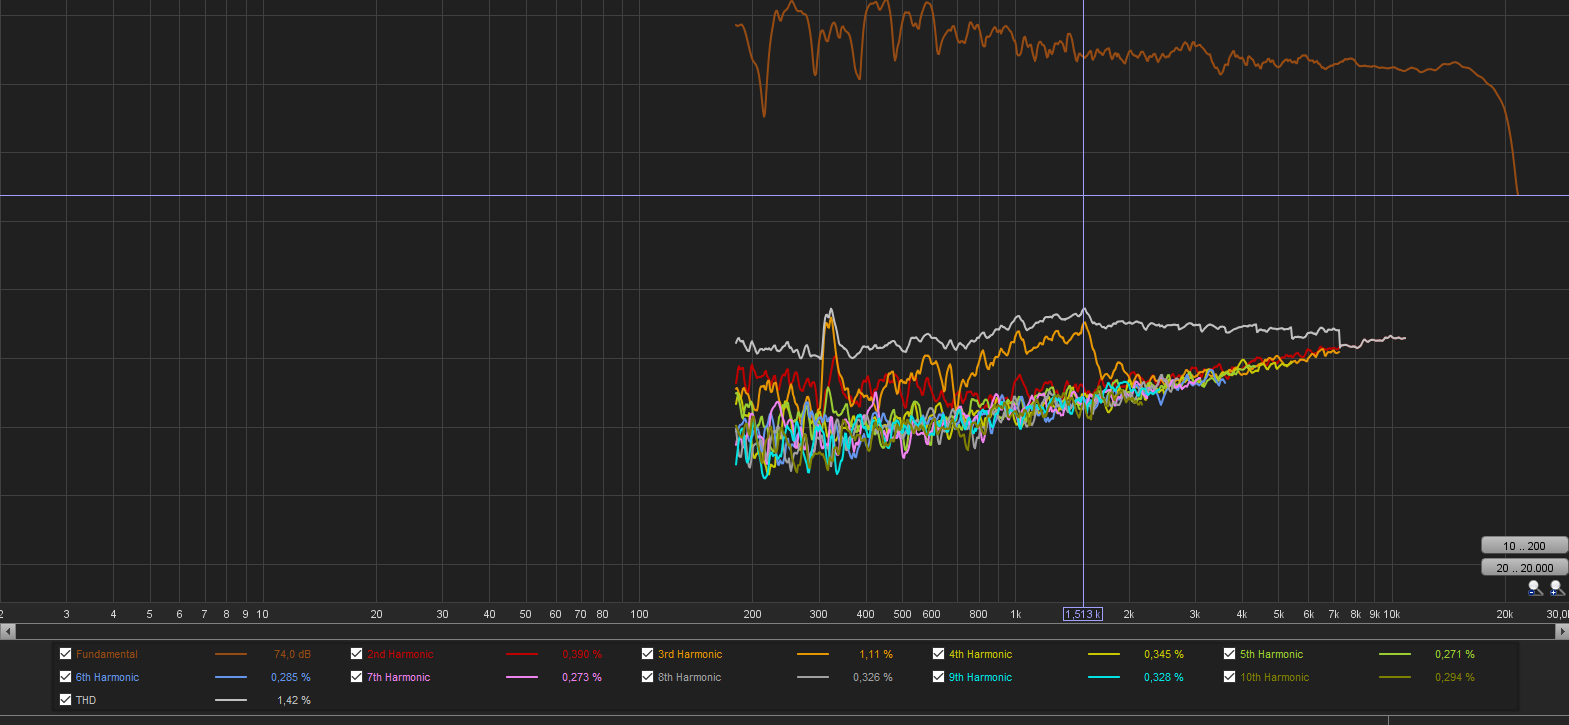This screenshot has width=1569, height=725.
Task: Click the right arrow of horizontal scrollbar
Action: [1561, 631]
